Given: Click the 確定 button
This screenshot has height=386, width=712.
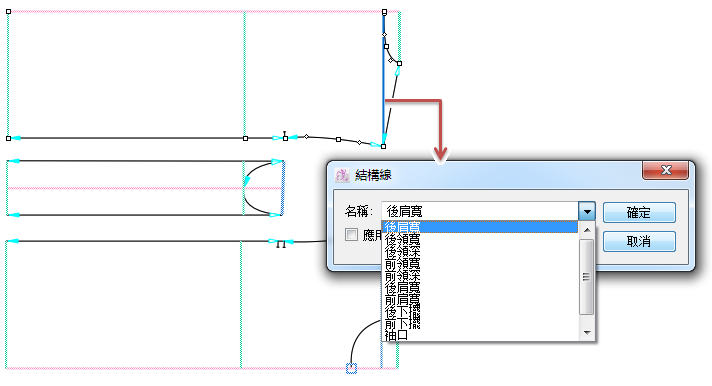Looking at the screenshot, I should point(639,213).
